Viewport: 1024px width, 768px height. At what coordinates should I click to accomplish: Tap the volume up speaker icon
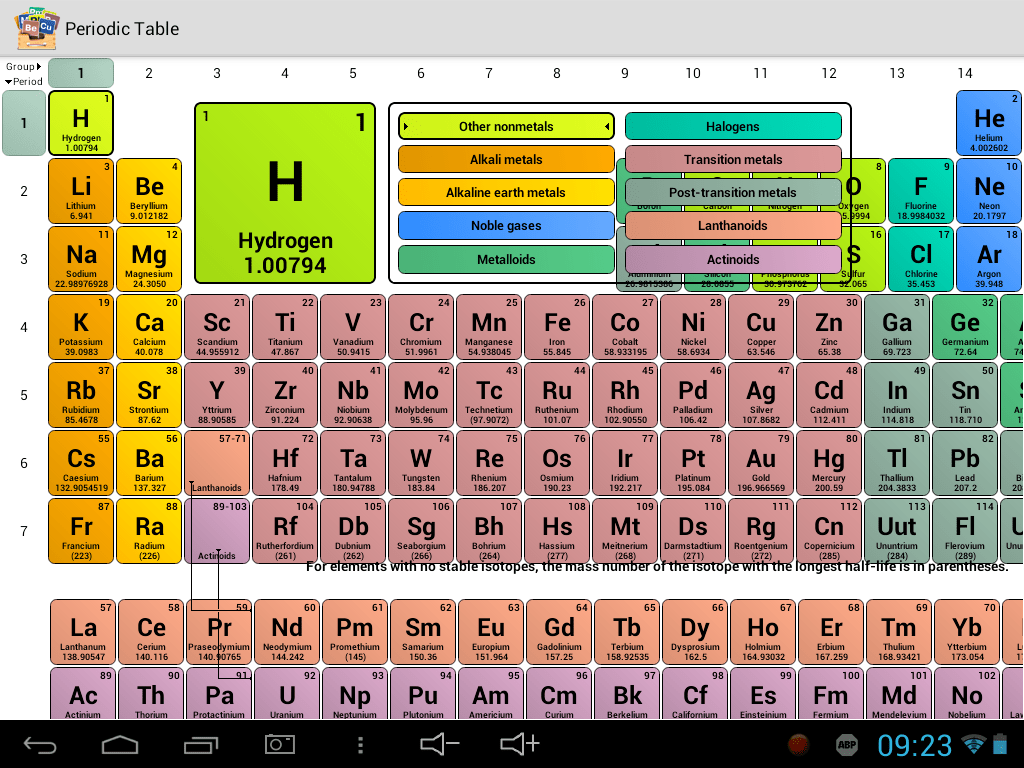[520, 744]
